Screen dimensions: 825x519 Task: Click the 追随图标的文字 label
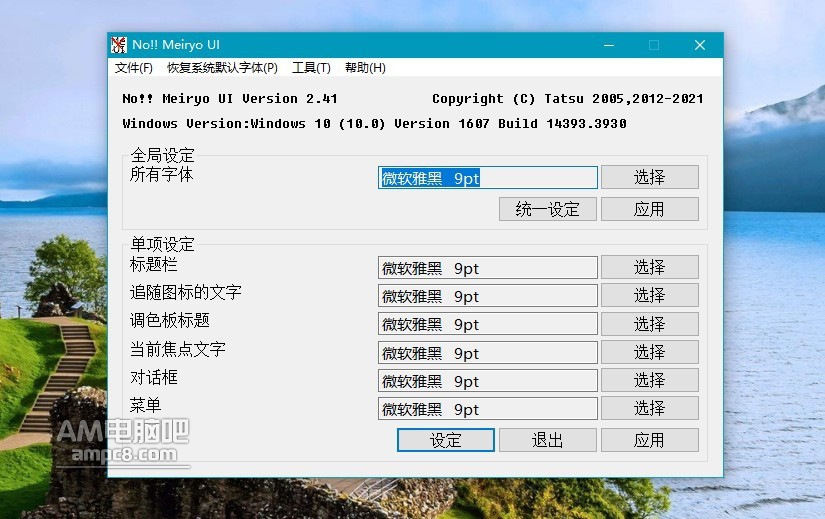pos(186,292)
